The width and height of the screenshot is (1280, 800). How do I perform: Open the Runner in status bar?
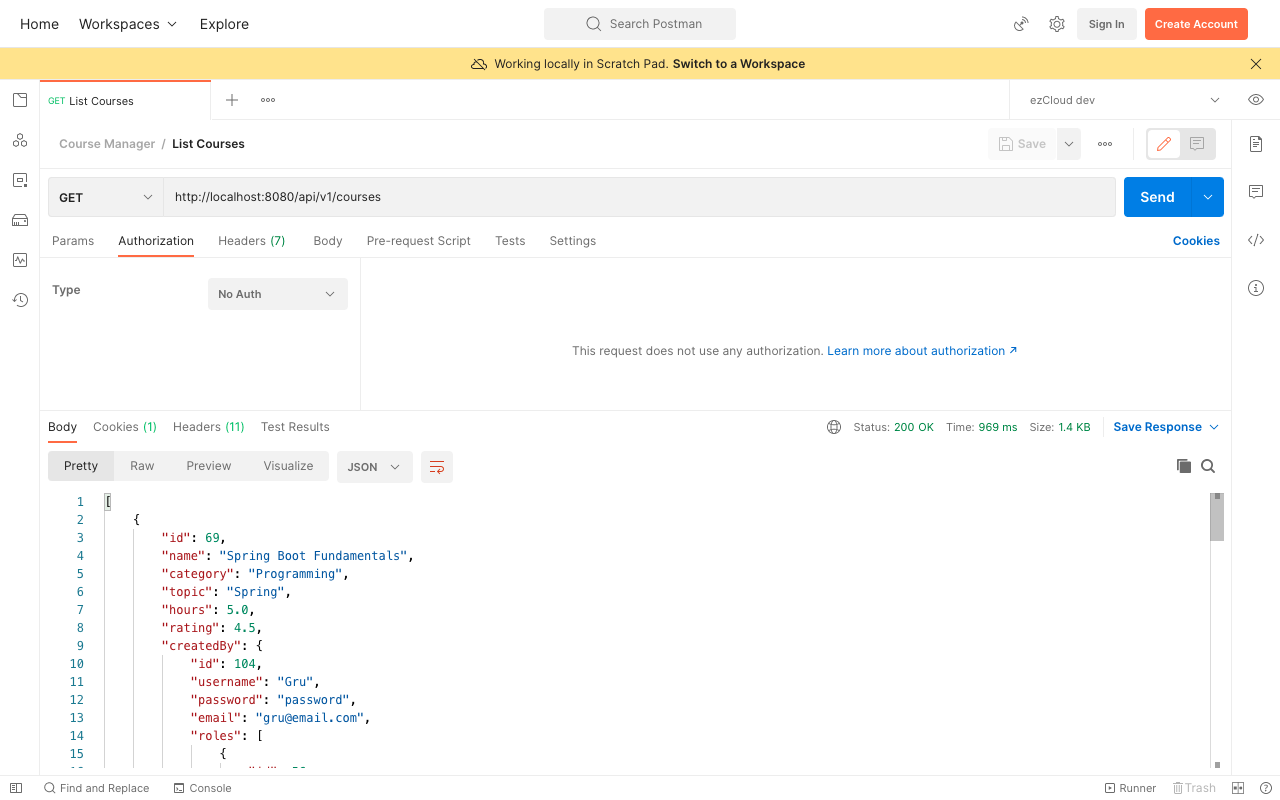coord(1130,788)
